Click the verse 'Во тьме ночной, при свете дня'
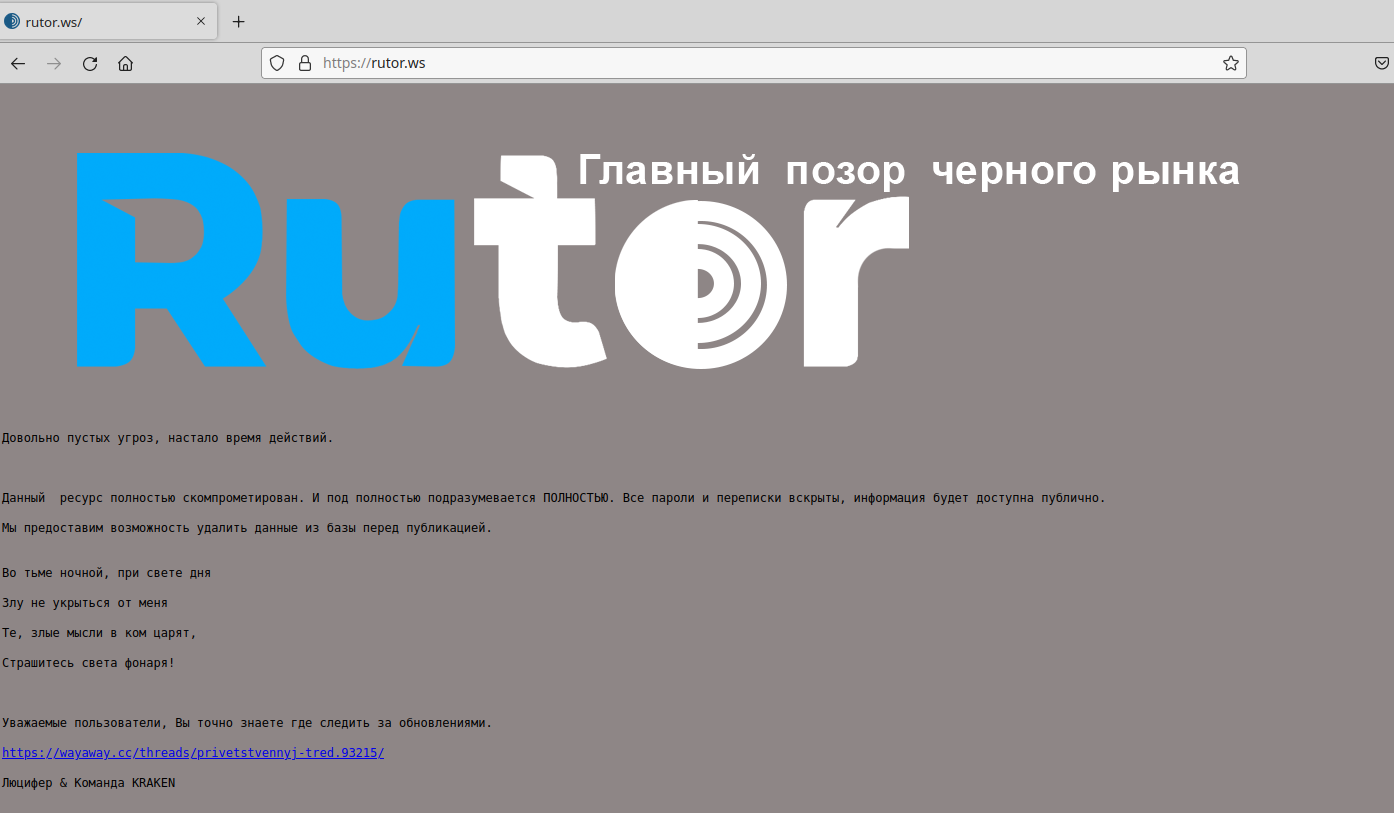1394x813 pixels. (107, 573)
